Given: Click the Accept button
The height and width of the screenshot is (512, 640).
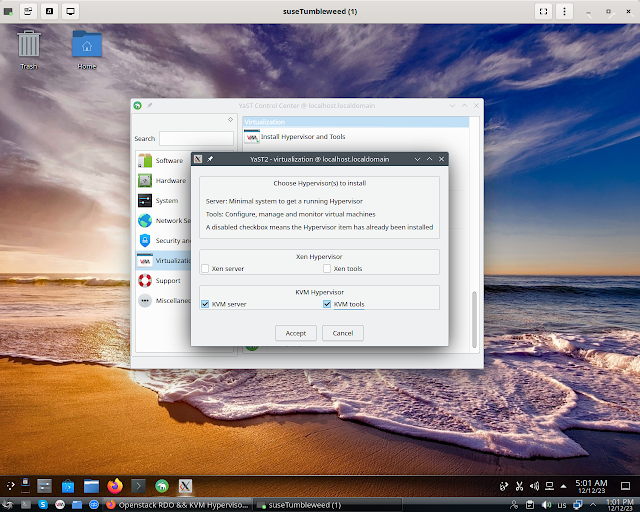Looking at the screenshot, I should tap(296, 333).
